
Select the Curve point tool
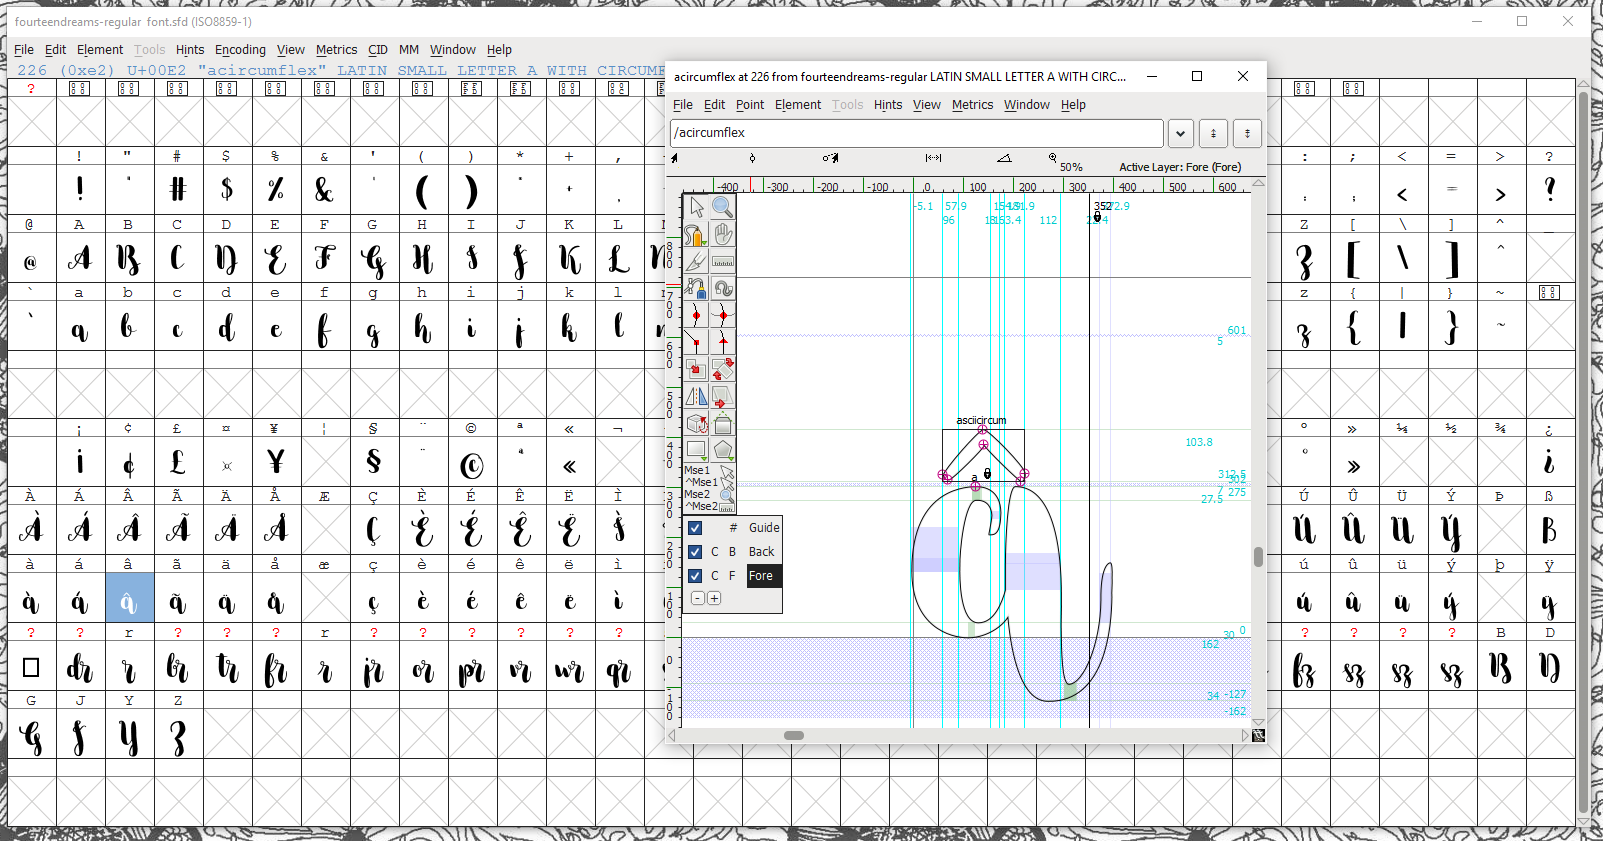click(x=696, y=315)
